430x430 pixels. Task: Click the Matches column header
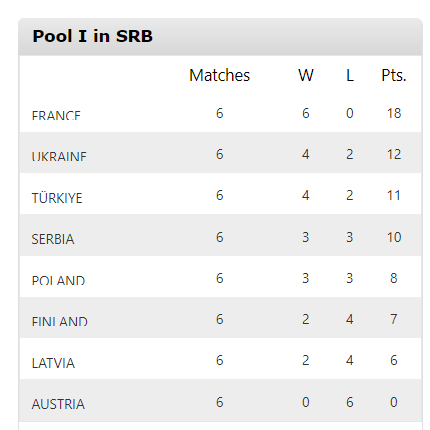point(219,75)
